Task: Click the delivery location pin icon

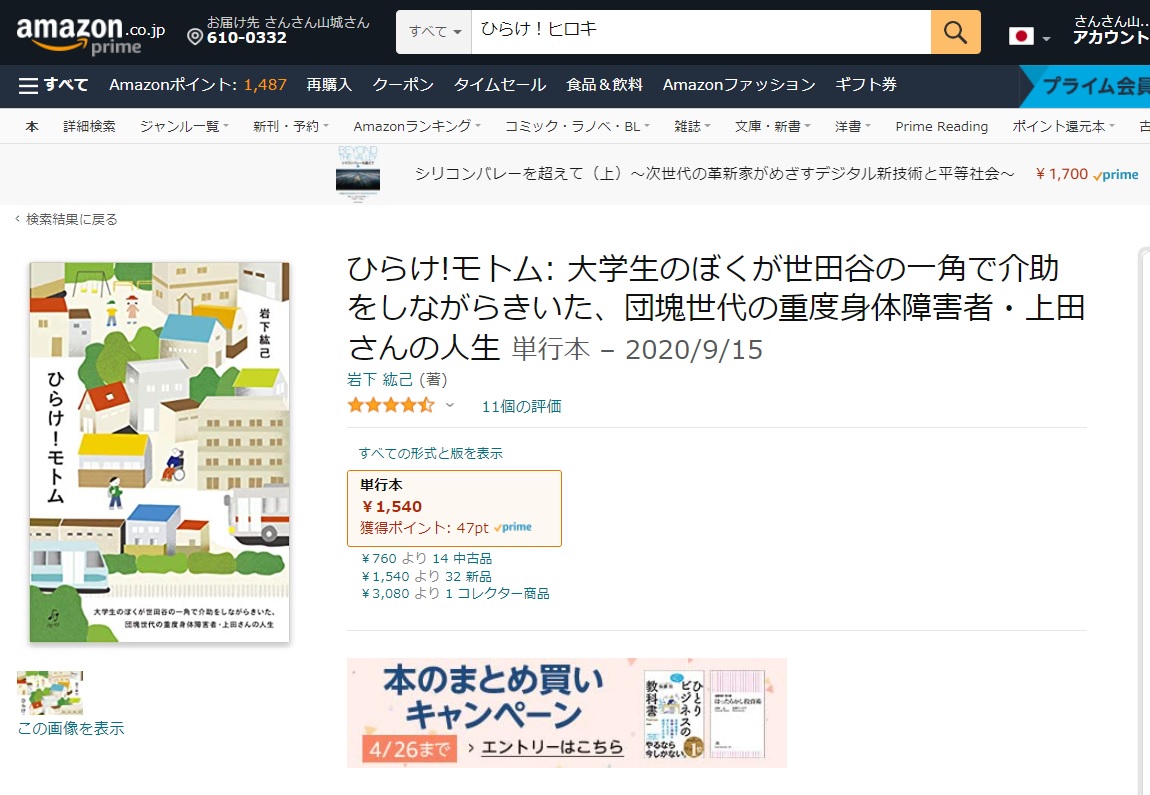Action: coord(194,37)
